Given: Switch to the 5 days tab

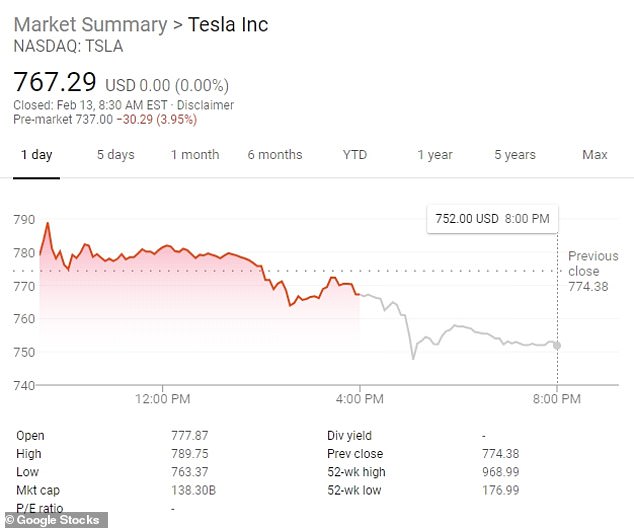Looking at the screenshot, I should [115, 155].
